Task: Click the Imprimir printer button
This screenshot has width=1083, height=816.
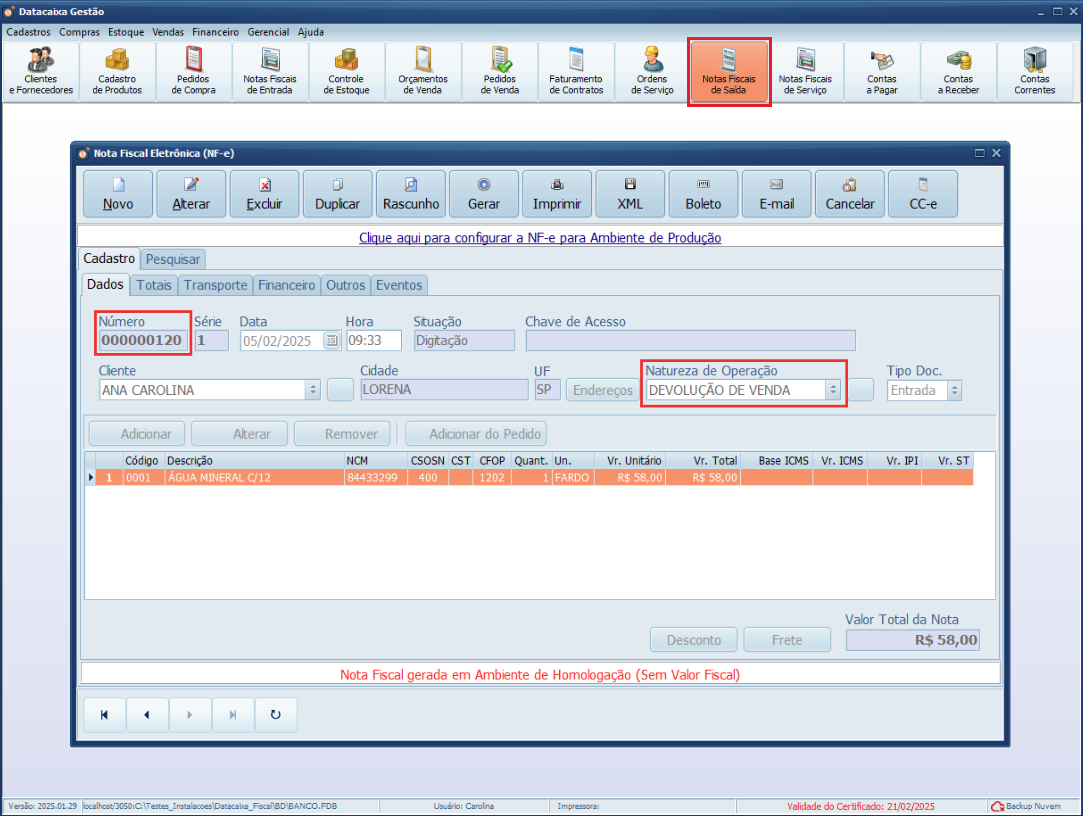Action: [557, 194]
